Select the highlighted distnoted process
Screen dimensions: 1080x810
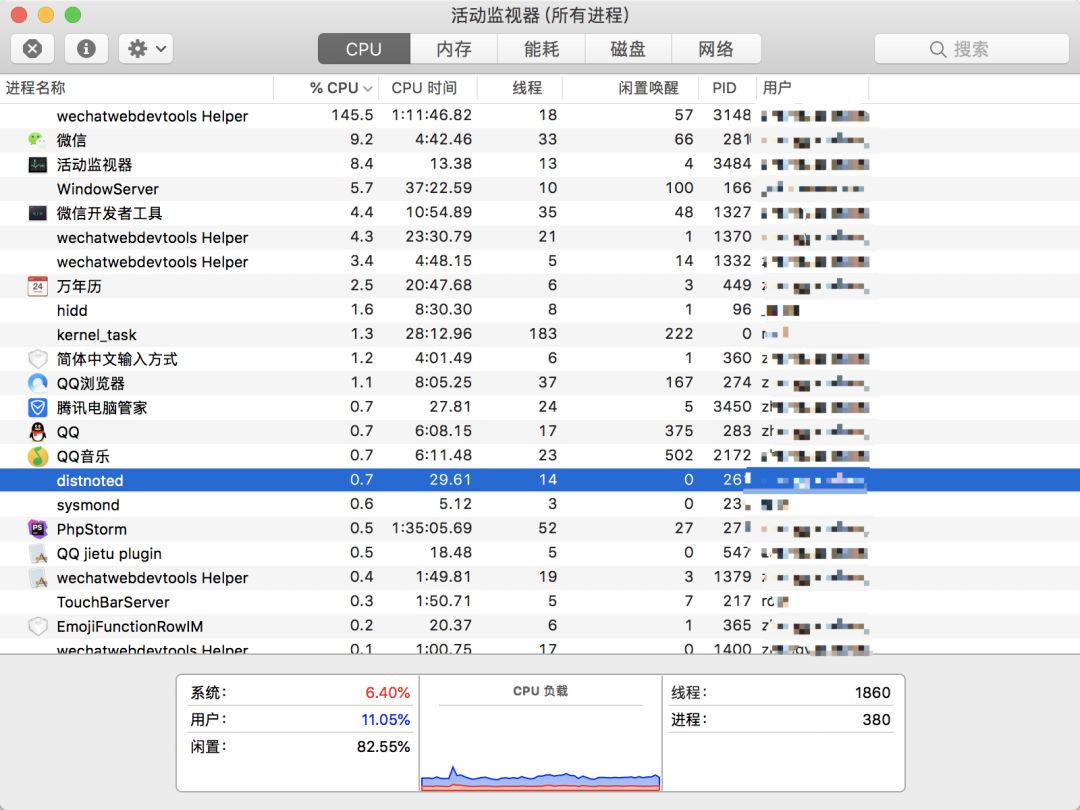[x=540, y=480]
